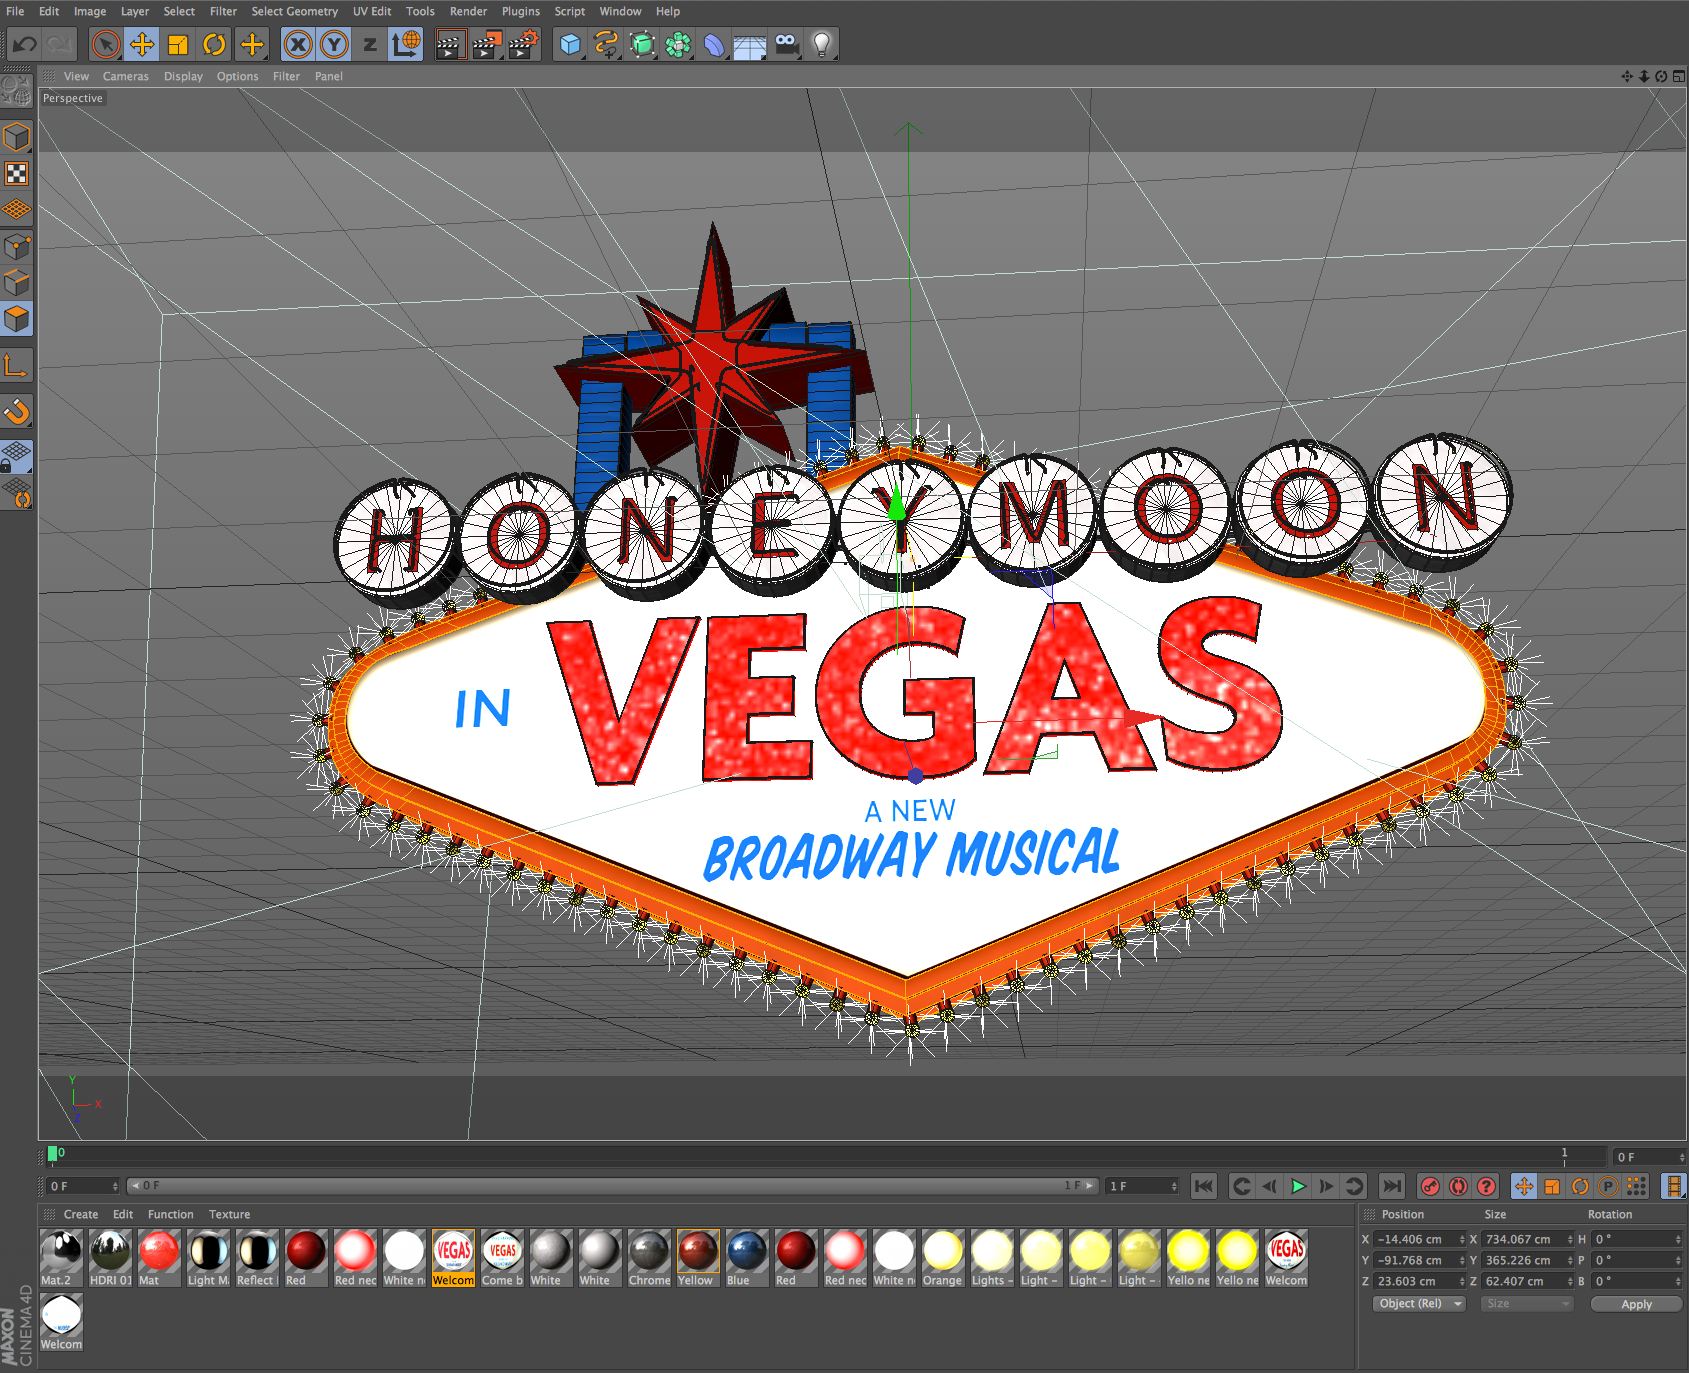Toggle the Z-axis lock
This screenshot has height=1373, width=1689.
tap(370, 44)
